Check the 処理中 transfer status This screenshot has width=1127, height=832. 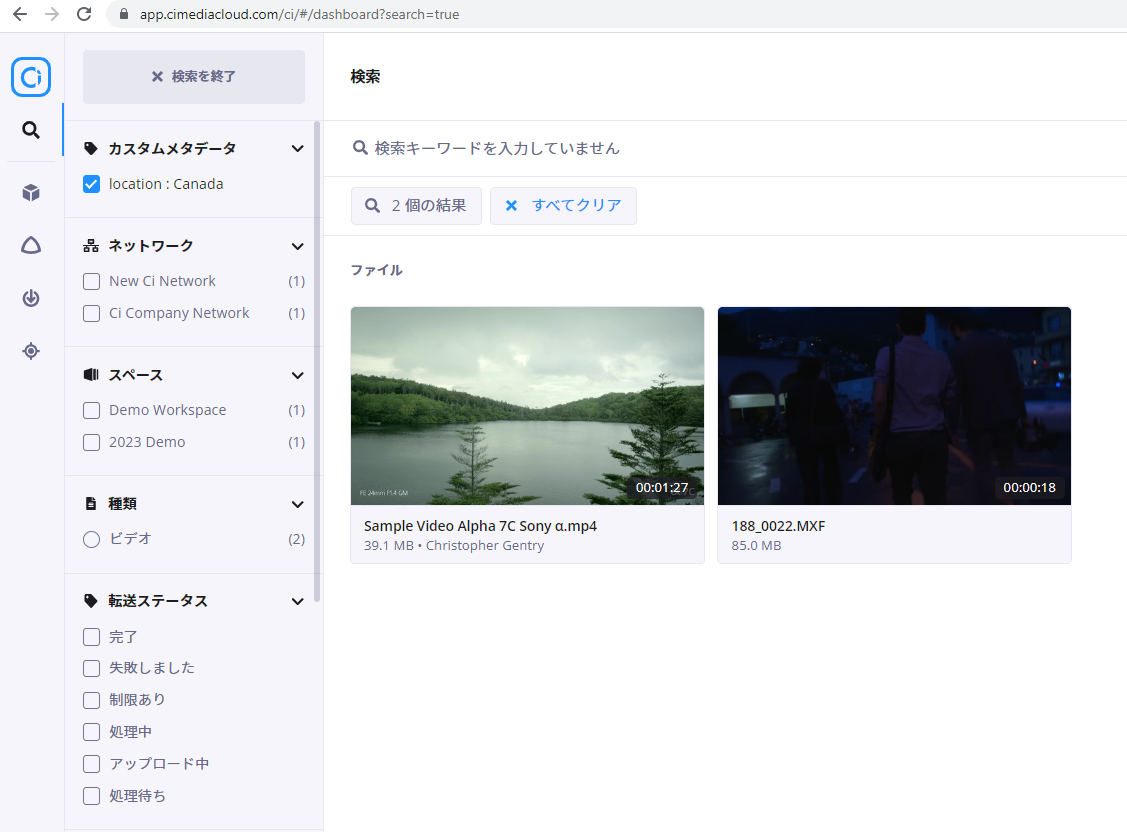coord(91,732)
